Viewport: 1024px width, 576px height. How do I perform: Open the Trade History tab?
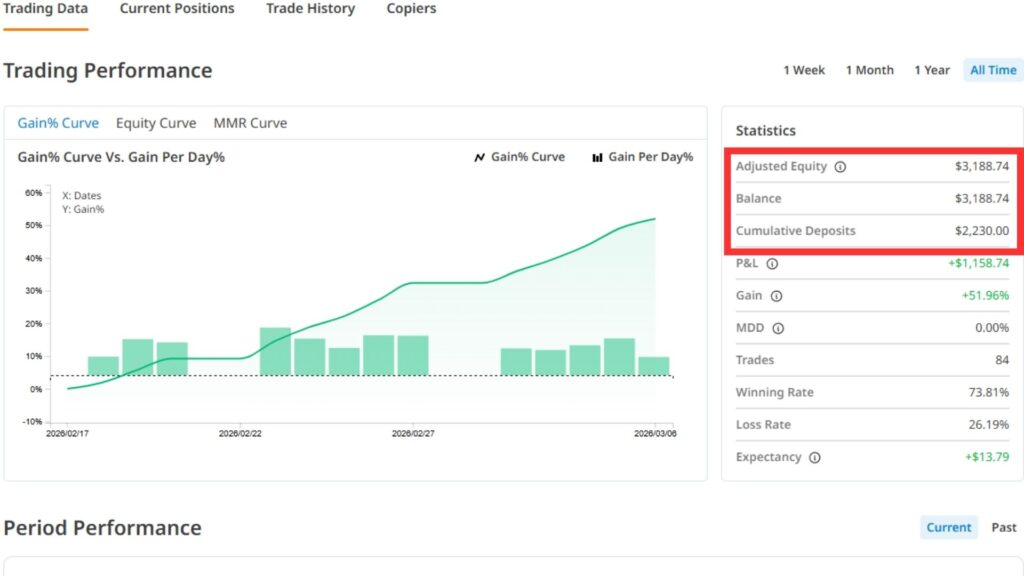[x=310, y=9]
